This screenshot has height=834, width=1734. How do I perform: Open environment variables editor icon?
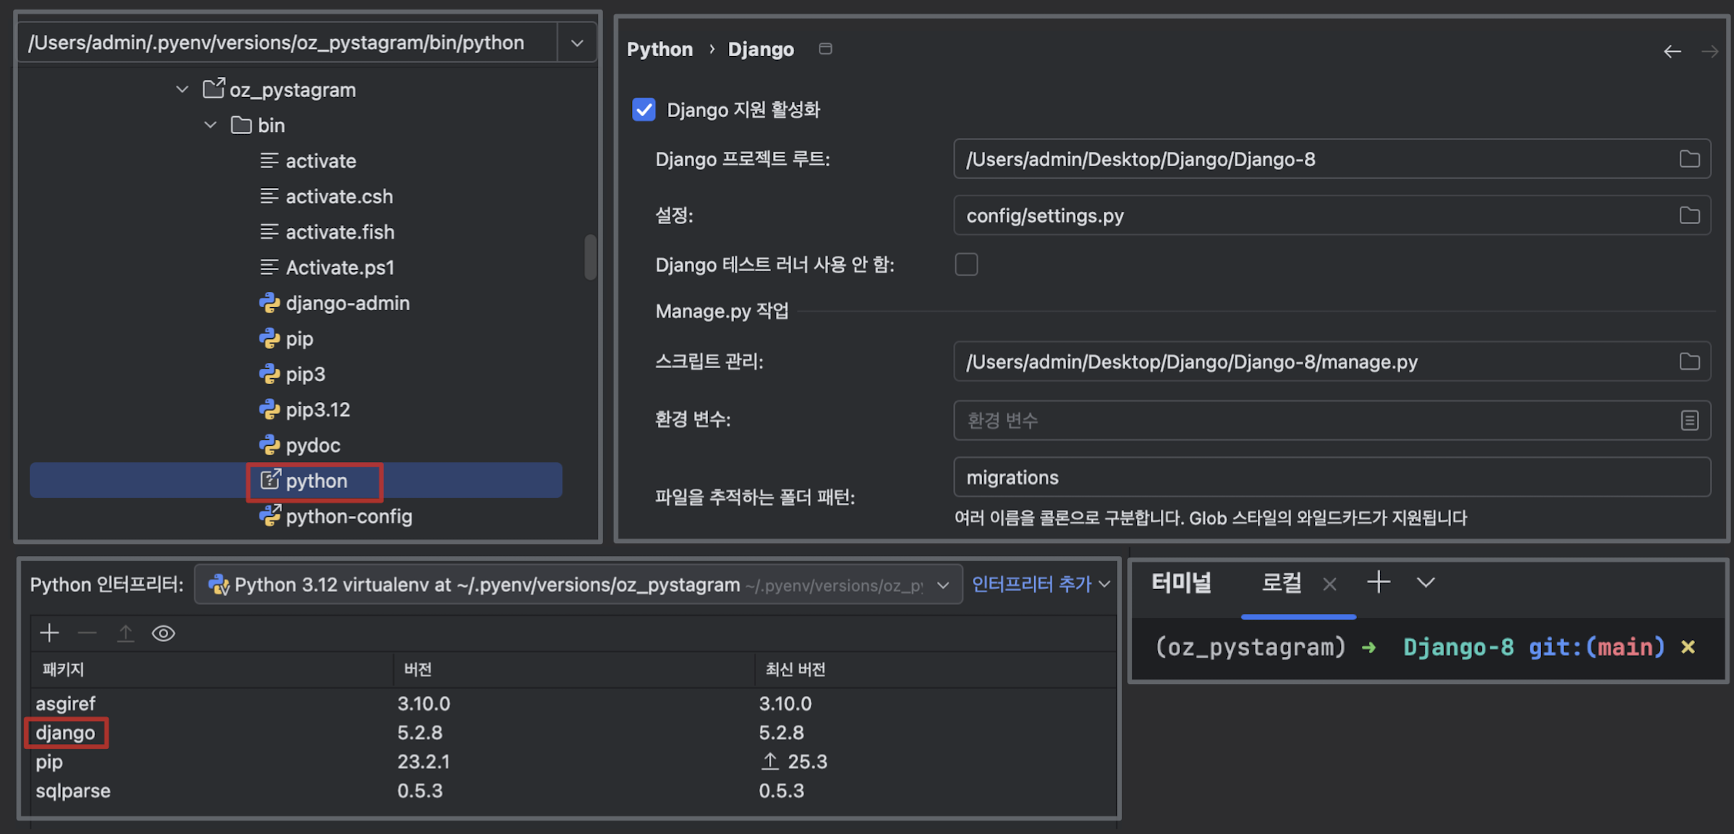[x=1689, y=420]
